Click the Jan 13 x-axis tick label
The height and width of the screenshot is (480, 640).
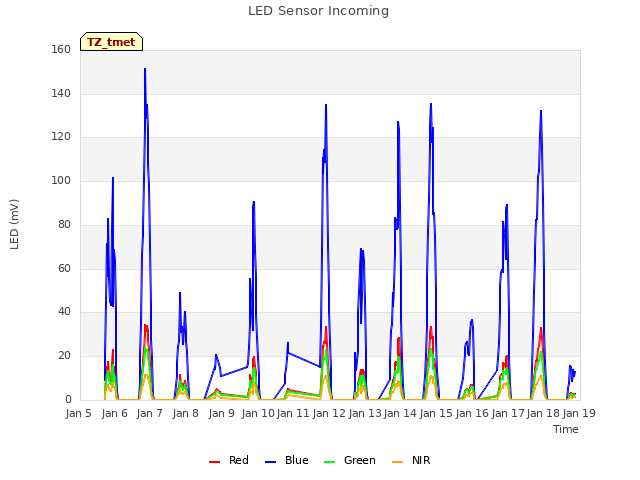tap(365, 413)
